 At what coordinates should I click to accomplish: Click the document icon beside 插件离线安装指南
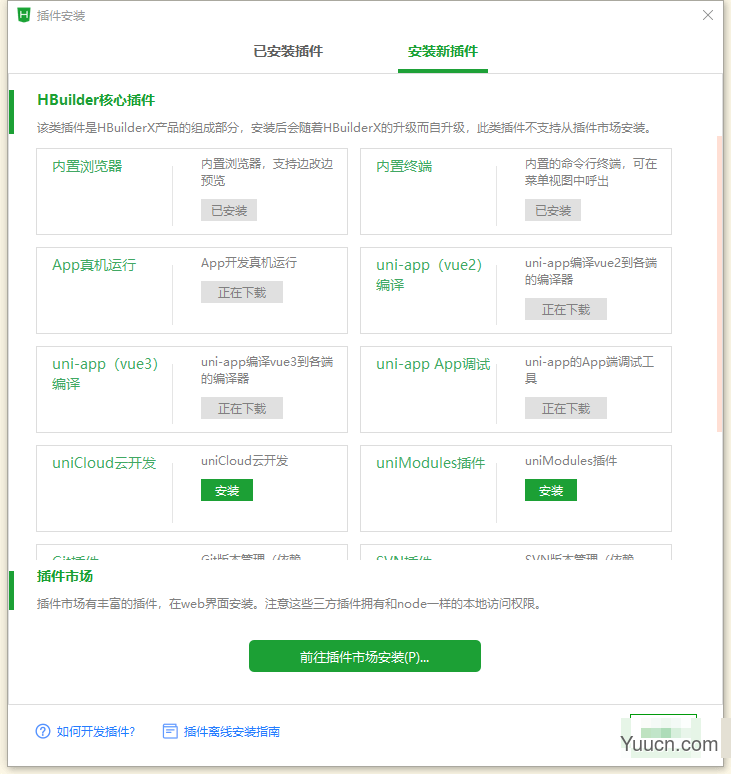point(170,732)
